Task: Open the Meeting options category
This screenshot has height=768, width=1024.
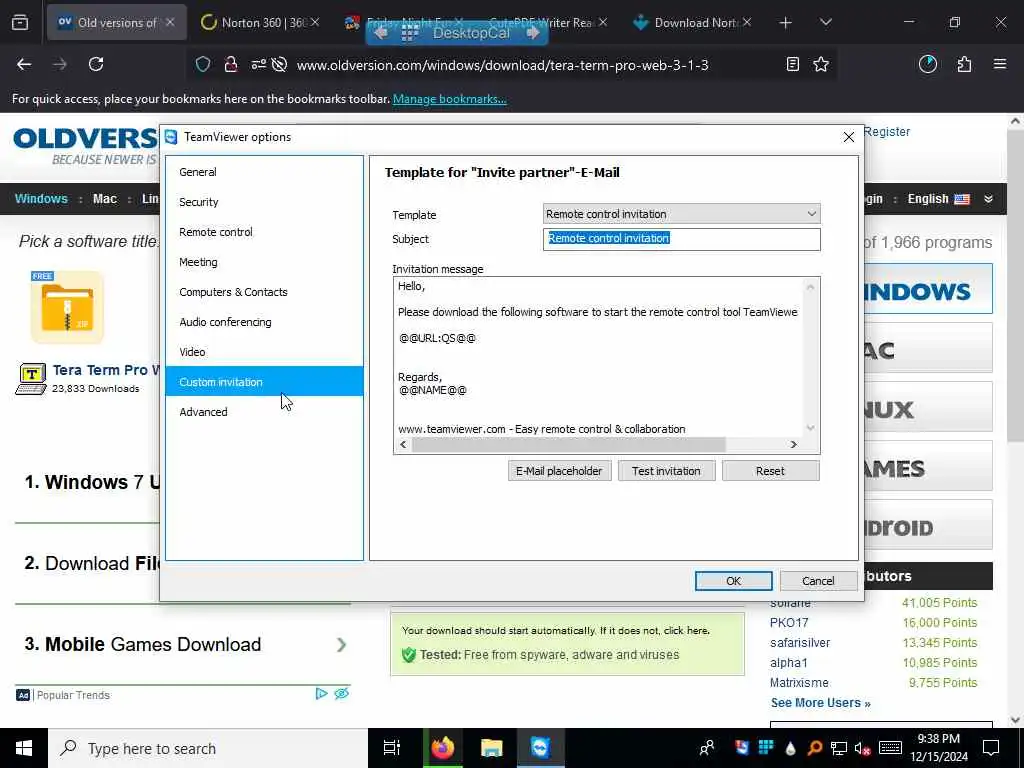Action: 264,262
